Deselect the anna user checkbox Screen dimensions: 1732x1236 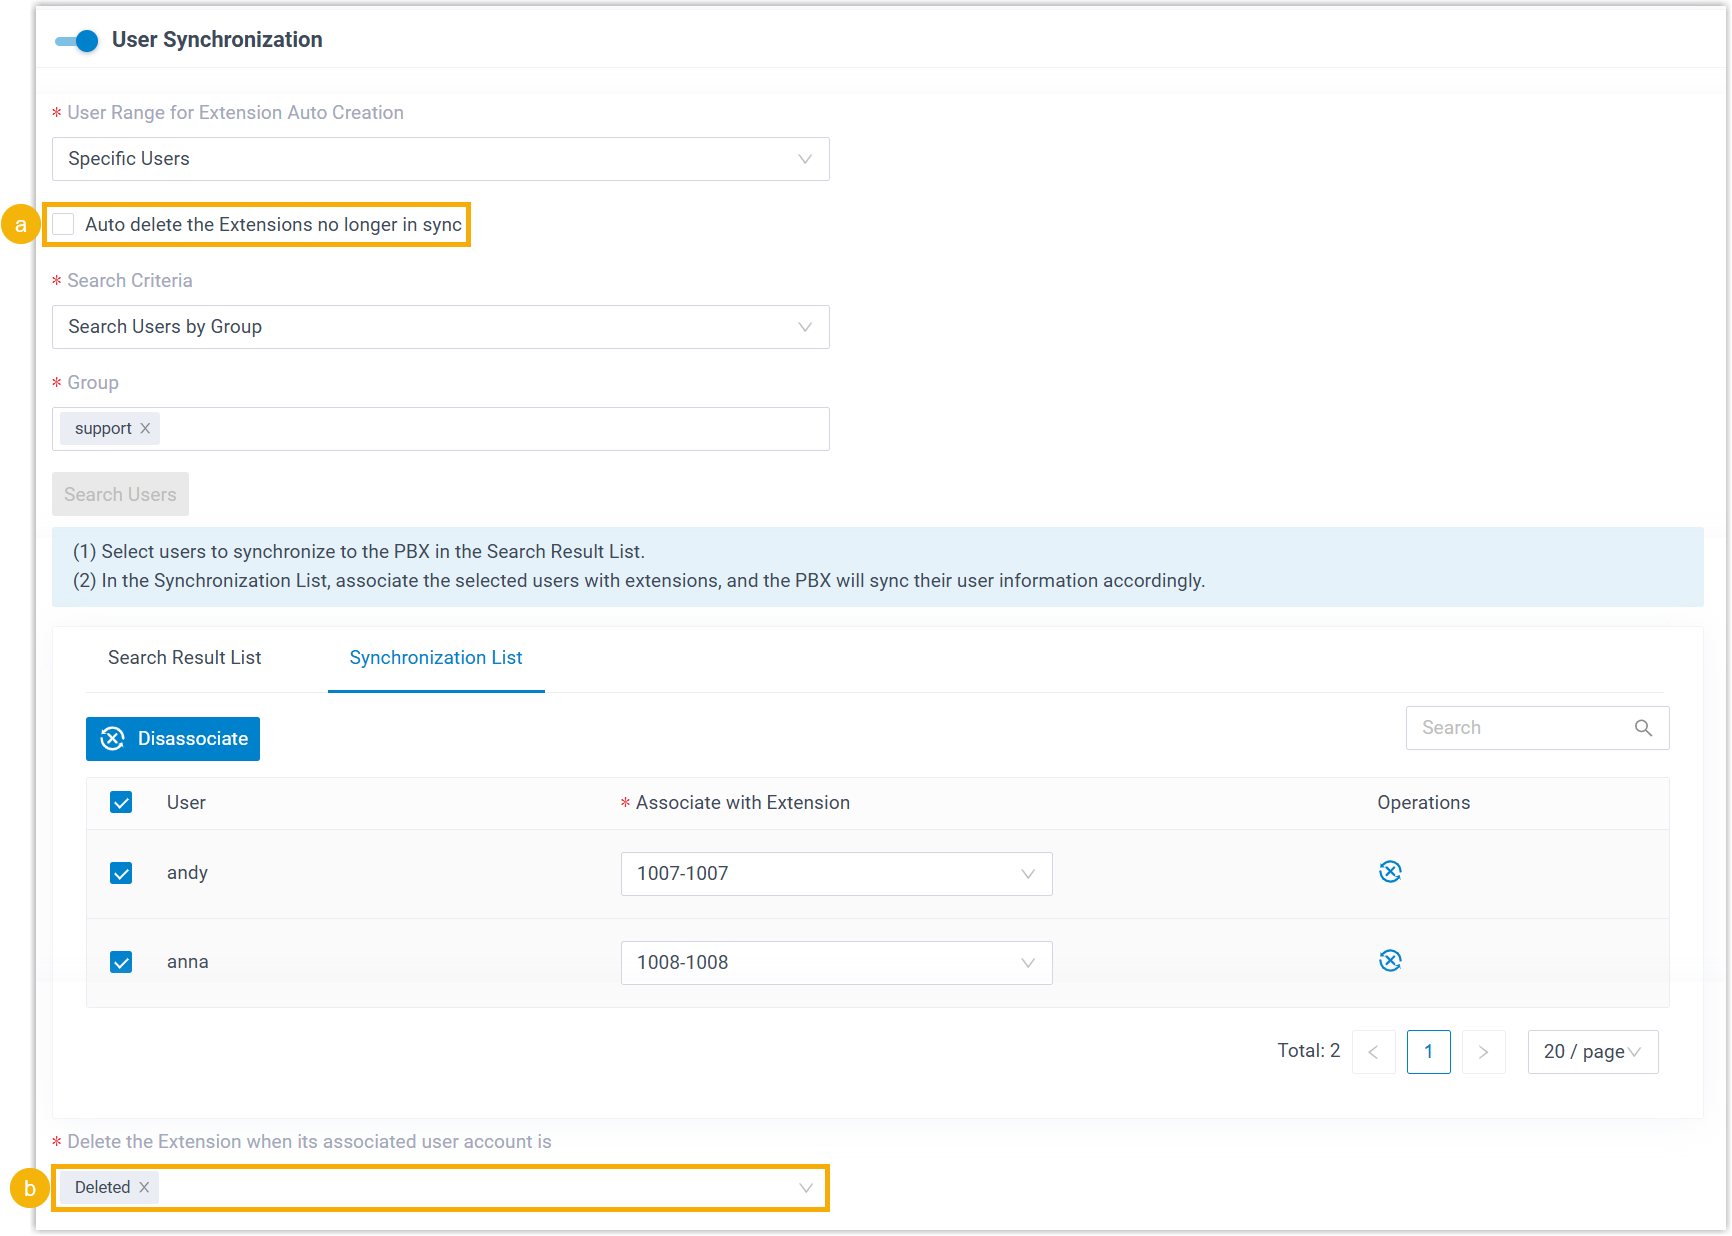121,962
